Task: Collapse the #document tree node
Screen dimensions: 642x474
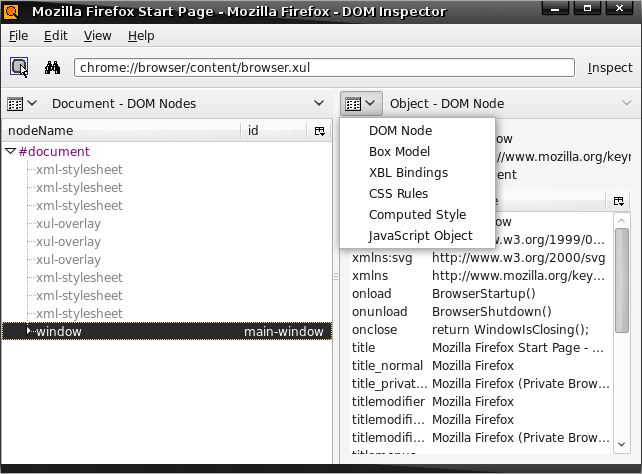Action: click(10, 151)
